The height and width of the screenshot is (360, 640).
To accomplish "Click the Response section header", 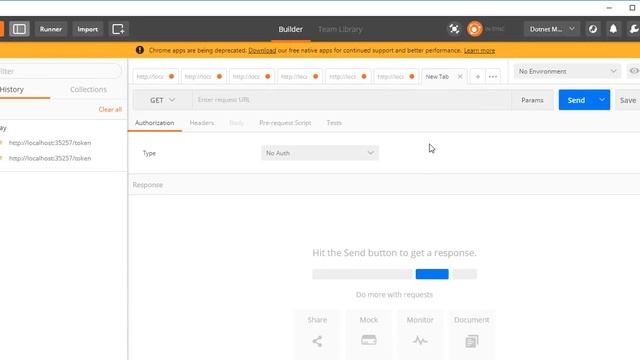I will 148,185.
